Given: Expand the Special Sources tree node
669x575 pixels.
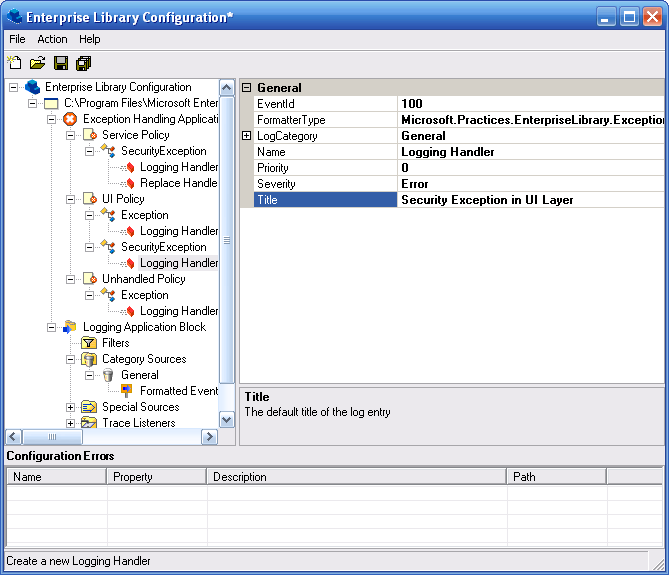Looking at the screenshot, I should 71,407.
